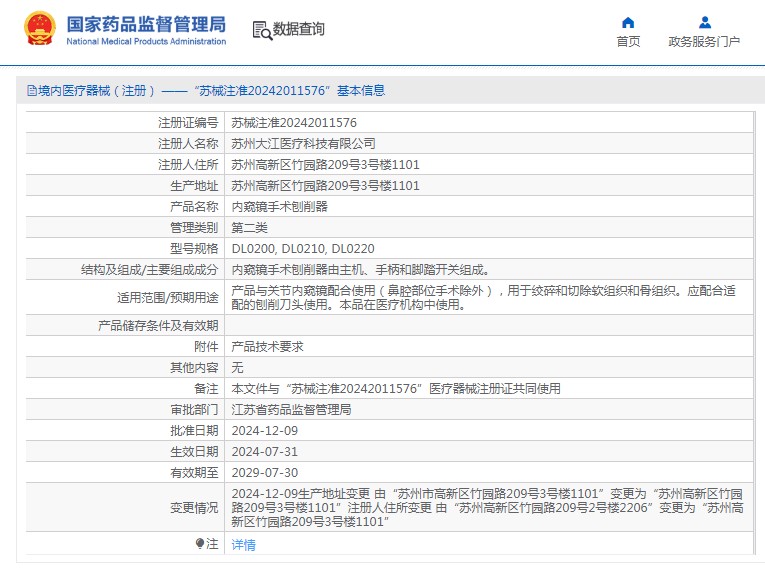Go to 首页 text link
Viewport: 765px width, 576px height.
[628, 42]
